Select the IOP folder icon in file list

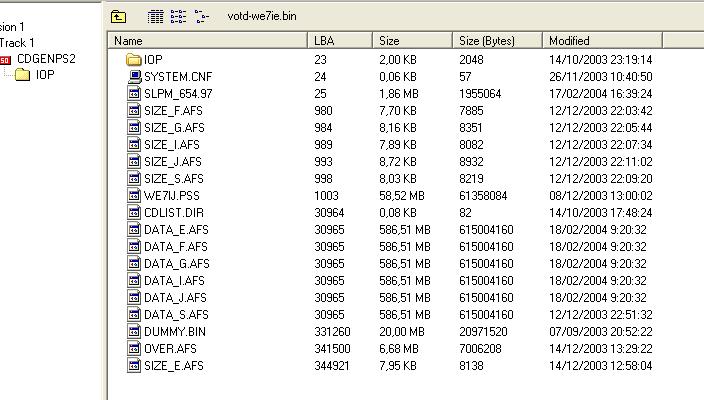point(134,59)
